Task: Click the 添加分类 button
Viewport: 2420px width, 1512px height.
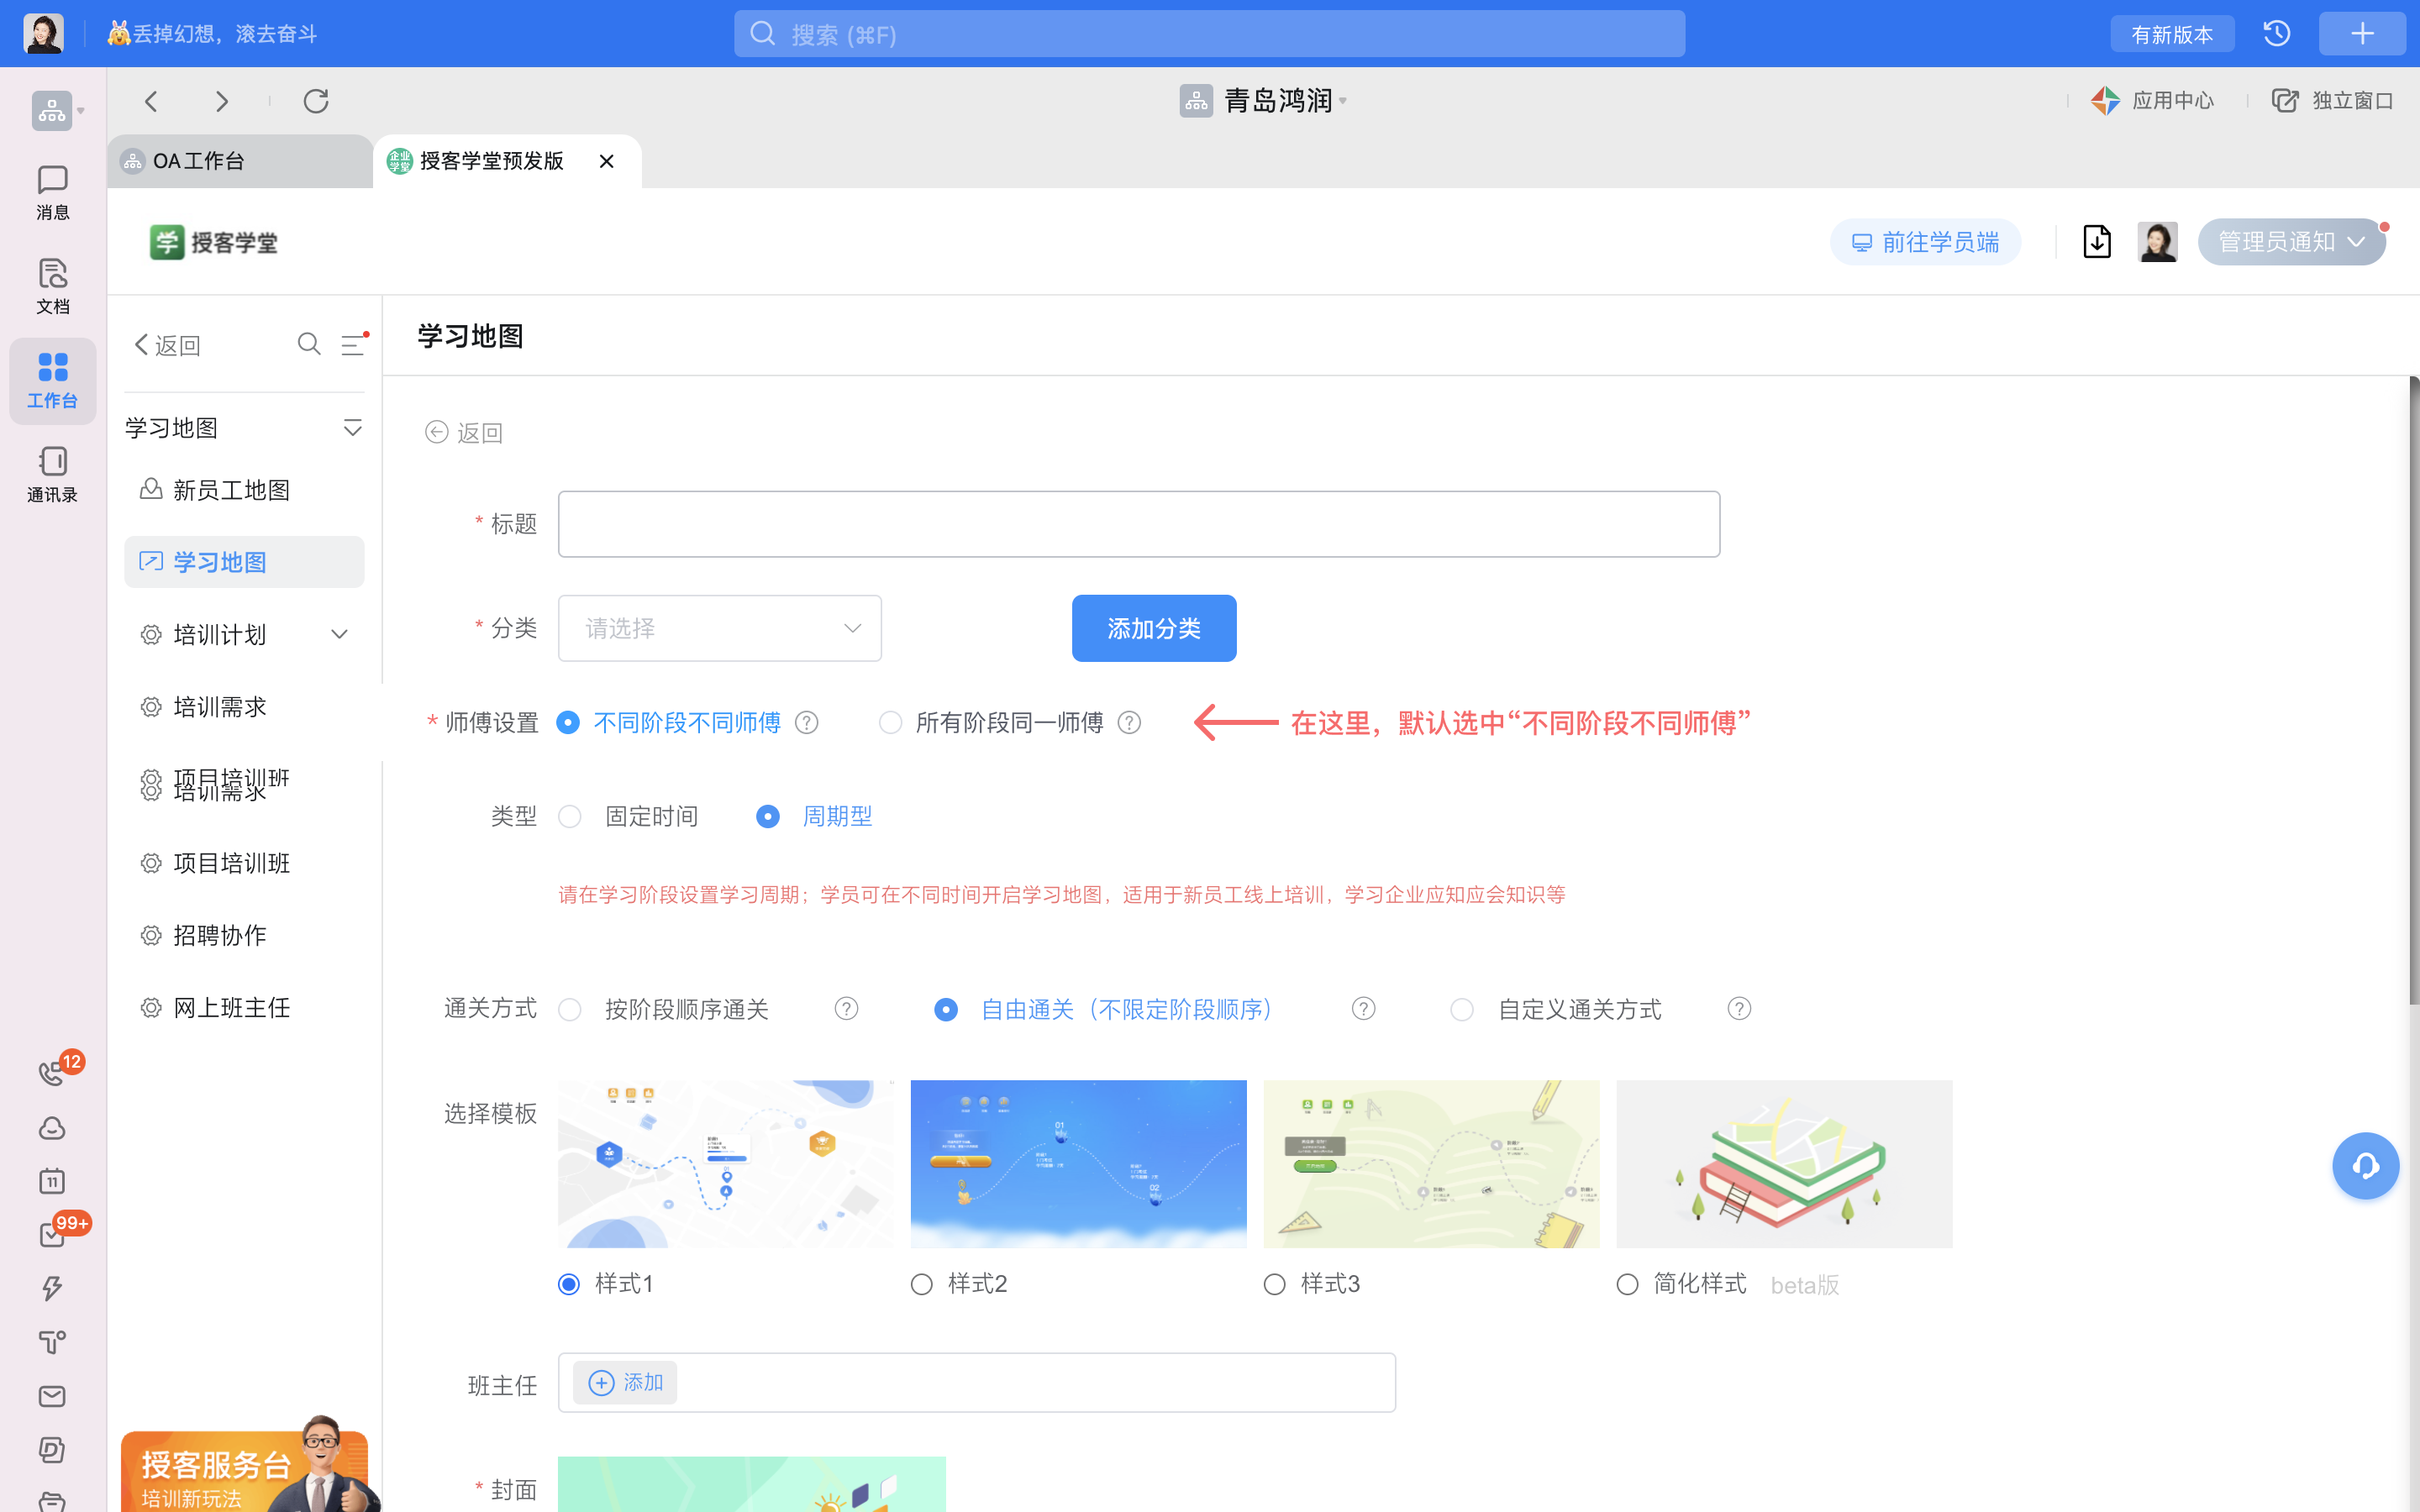Action: click(x=1153, y=628)
